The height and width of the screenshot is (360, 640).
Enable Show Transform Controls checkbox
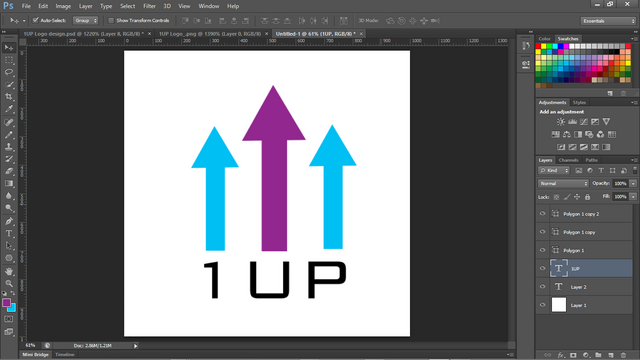pyautogui.click(x=111, y=20)
